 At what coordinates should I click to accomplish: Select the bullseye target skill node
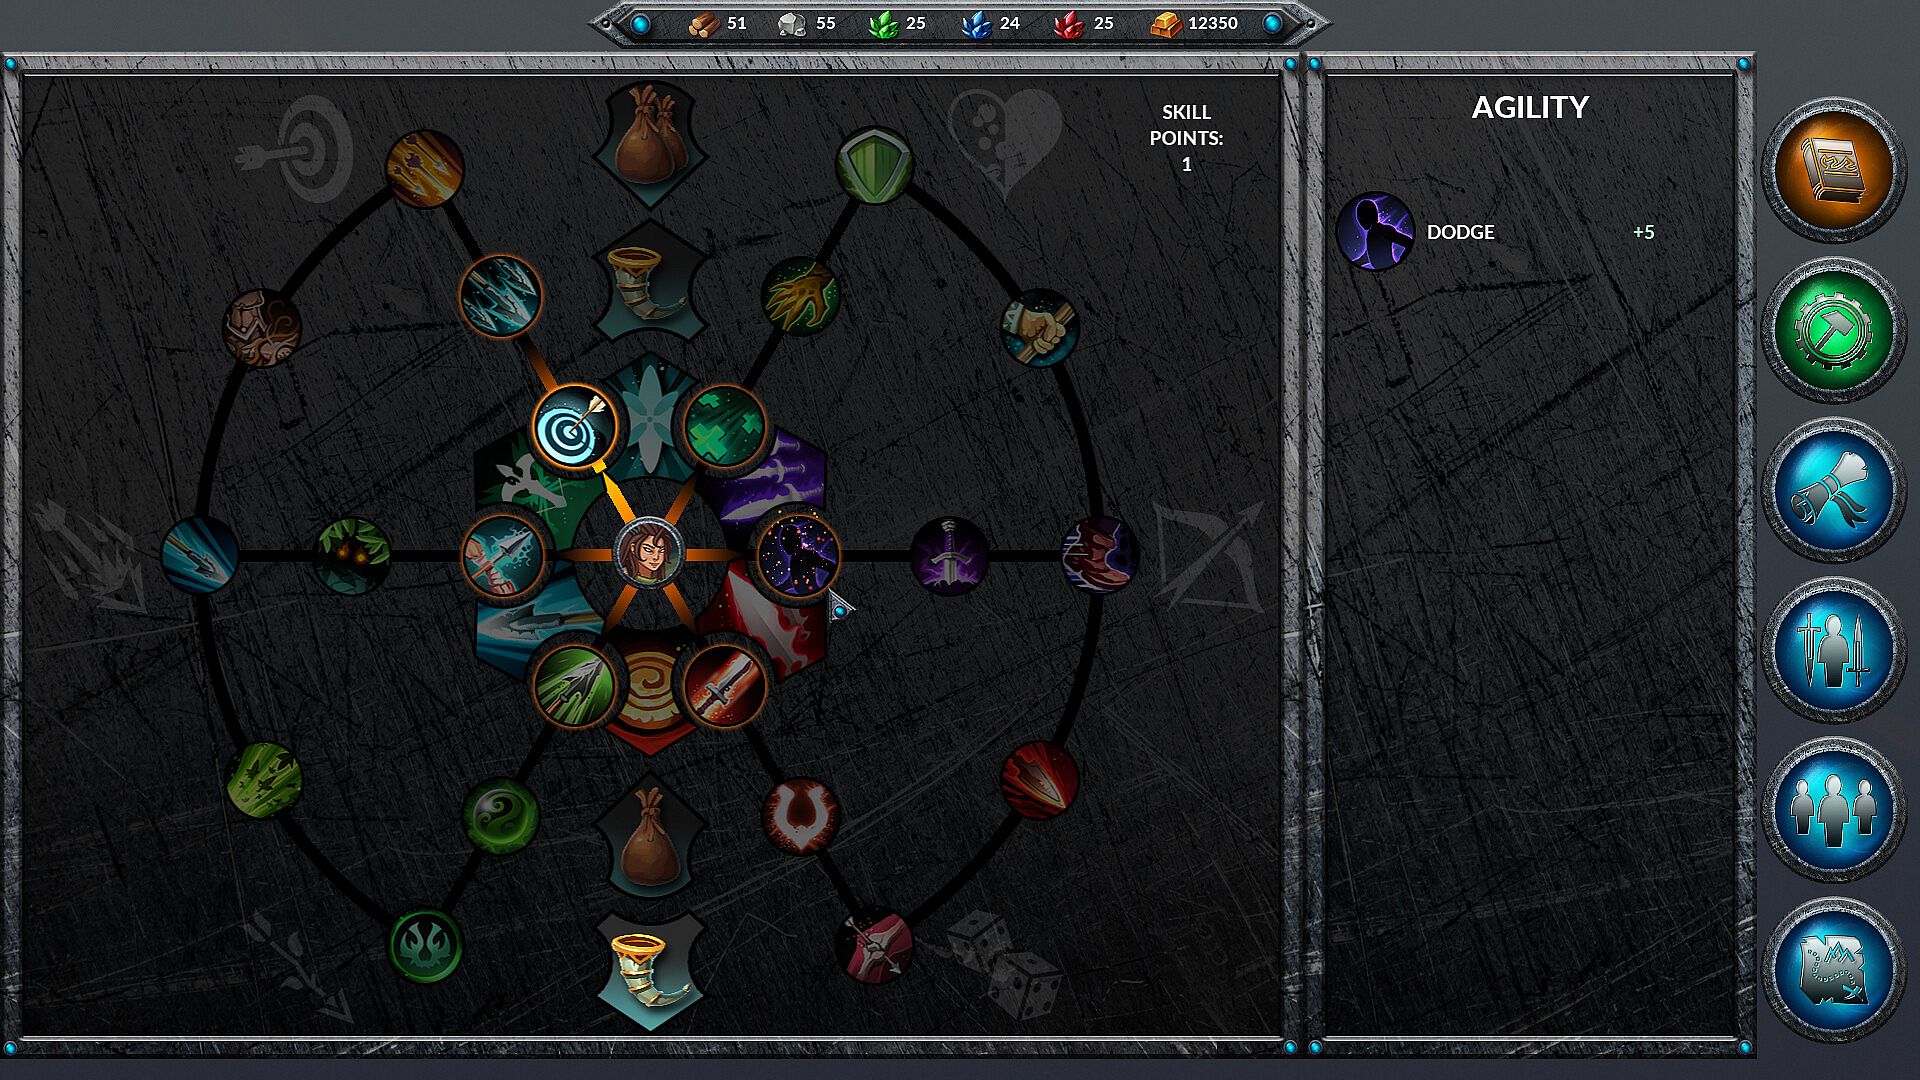[x=574, y=427]
